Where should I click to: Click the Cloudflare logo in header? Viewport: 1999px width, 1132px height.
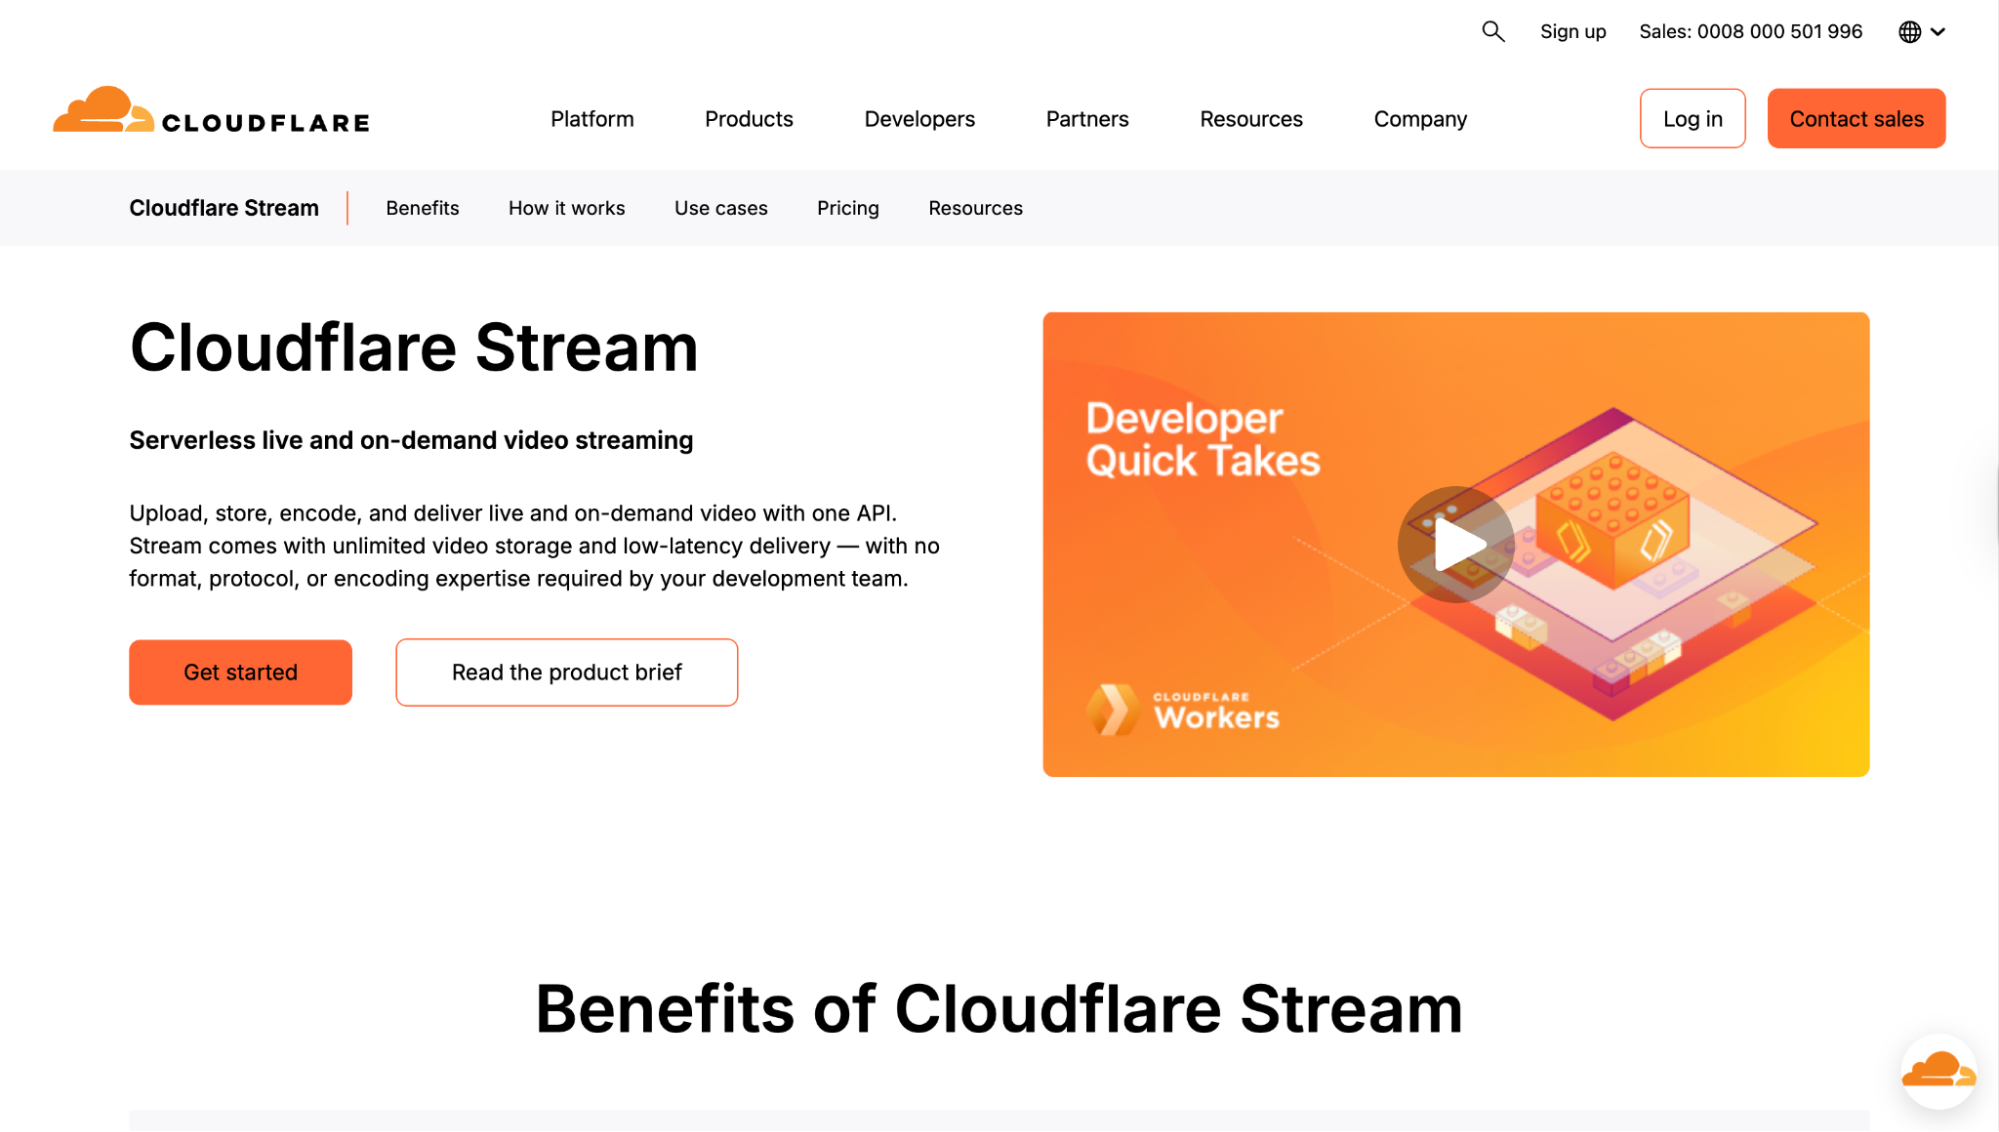point(211,110)
